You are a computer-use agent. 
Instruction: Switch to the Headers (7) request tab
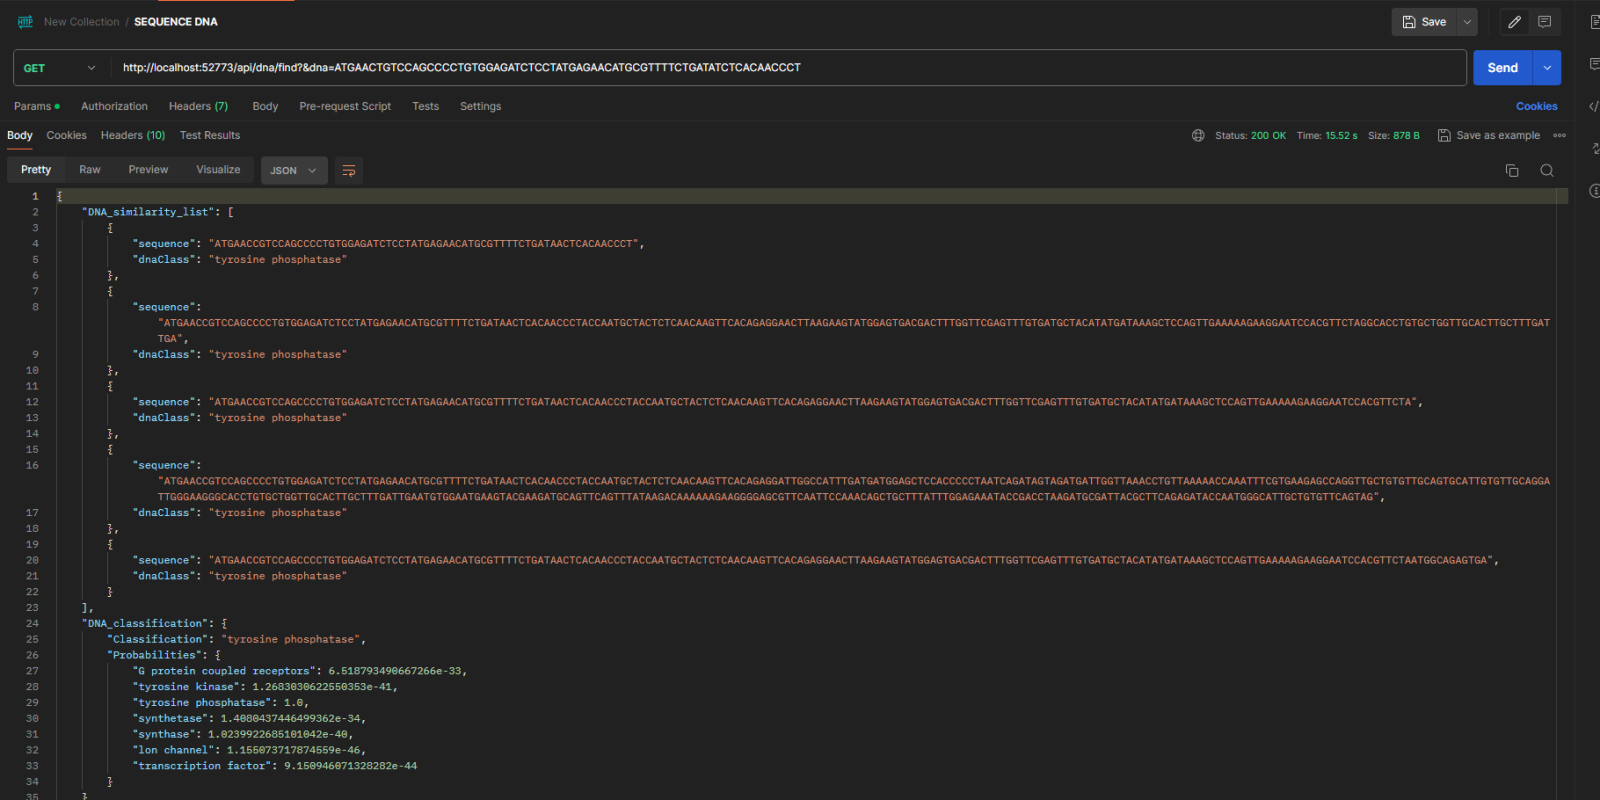coord(198,106)
